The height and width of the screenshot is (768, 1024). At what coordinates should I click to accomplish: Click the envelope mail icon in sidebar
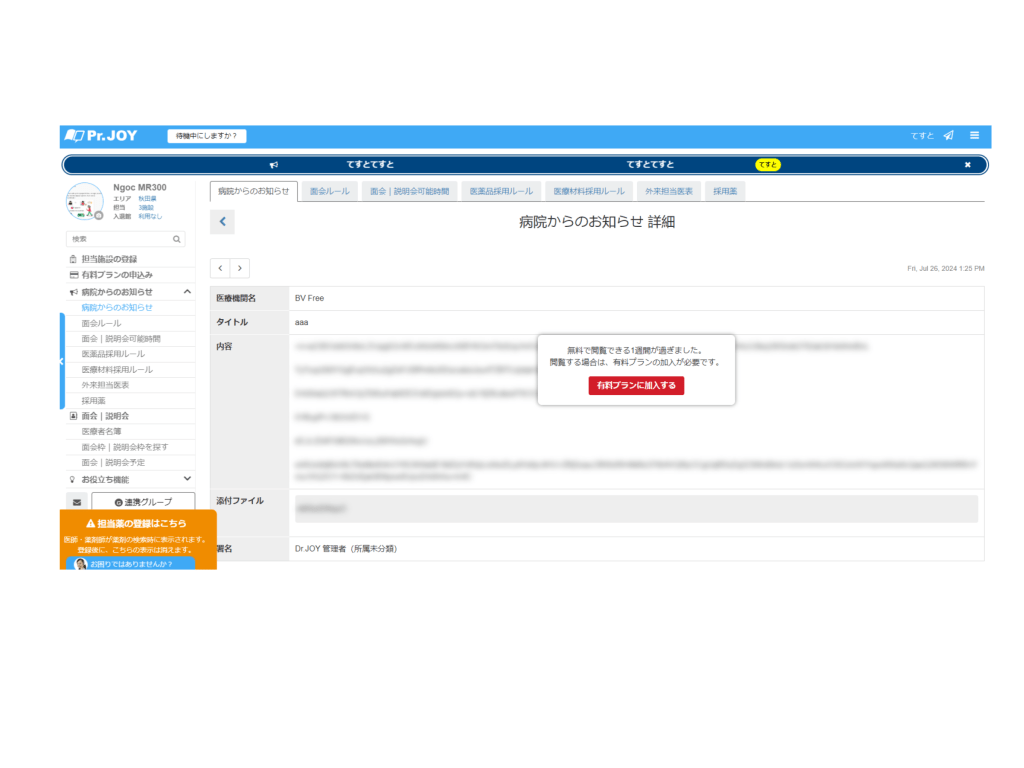[x=77, y=502]
